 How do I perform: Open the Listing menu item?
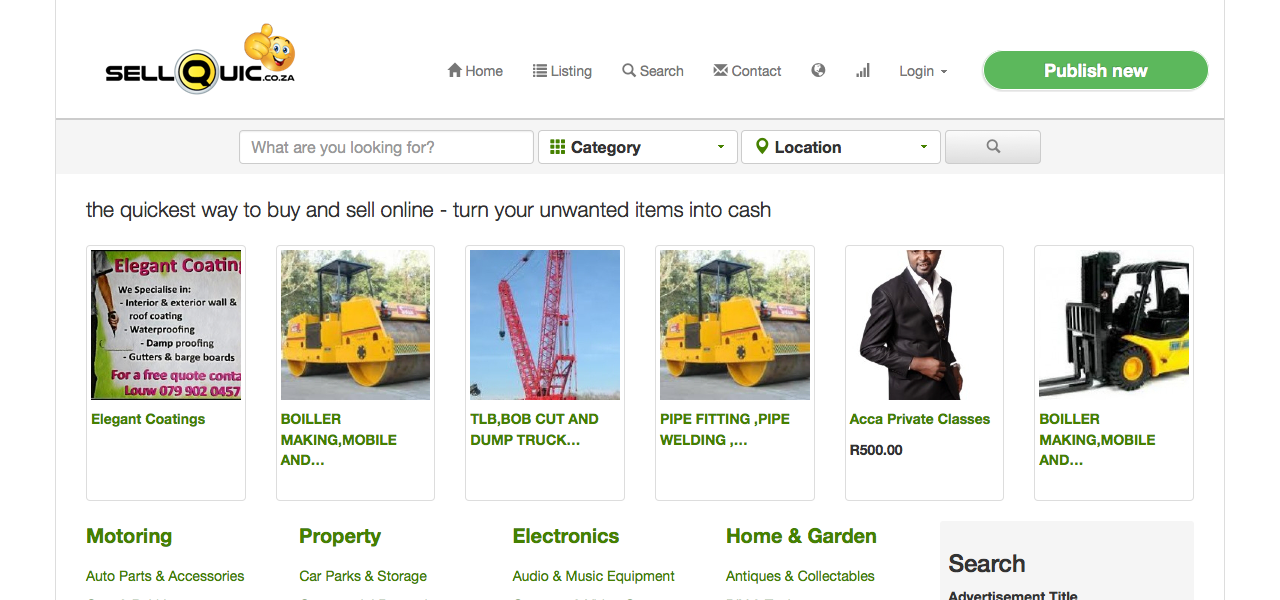tap(562, 71)
